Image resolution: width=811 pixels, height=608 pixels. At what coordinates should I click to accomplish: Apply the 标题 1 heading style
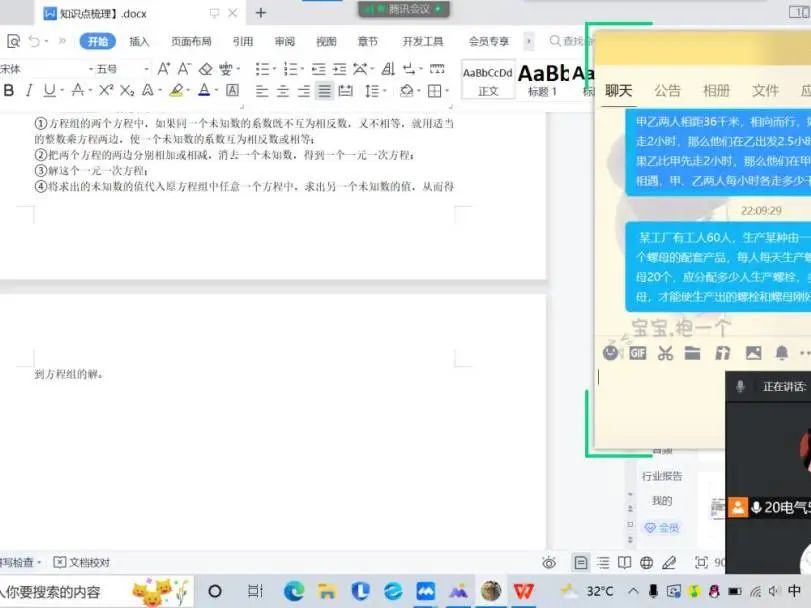pos(543,79)
